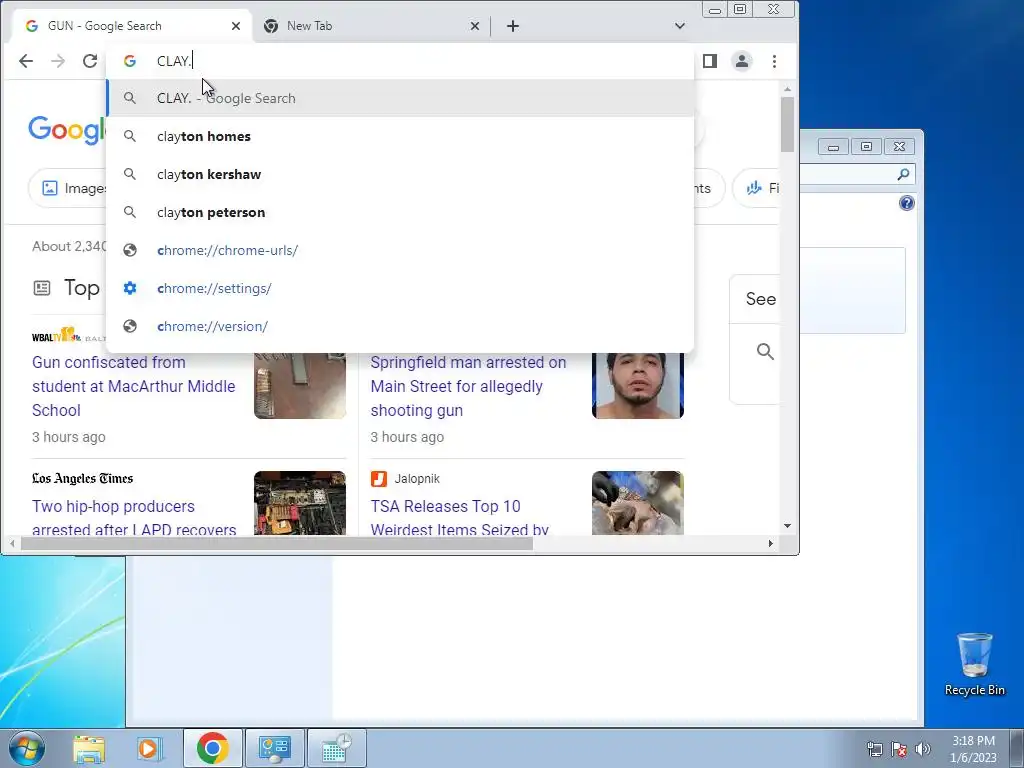The height and width of the screenshot is (768, 1024).
Task: Click the Jalopnik source icon
Action: pyautogui.click(x=379, y=479)
